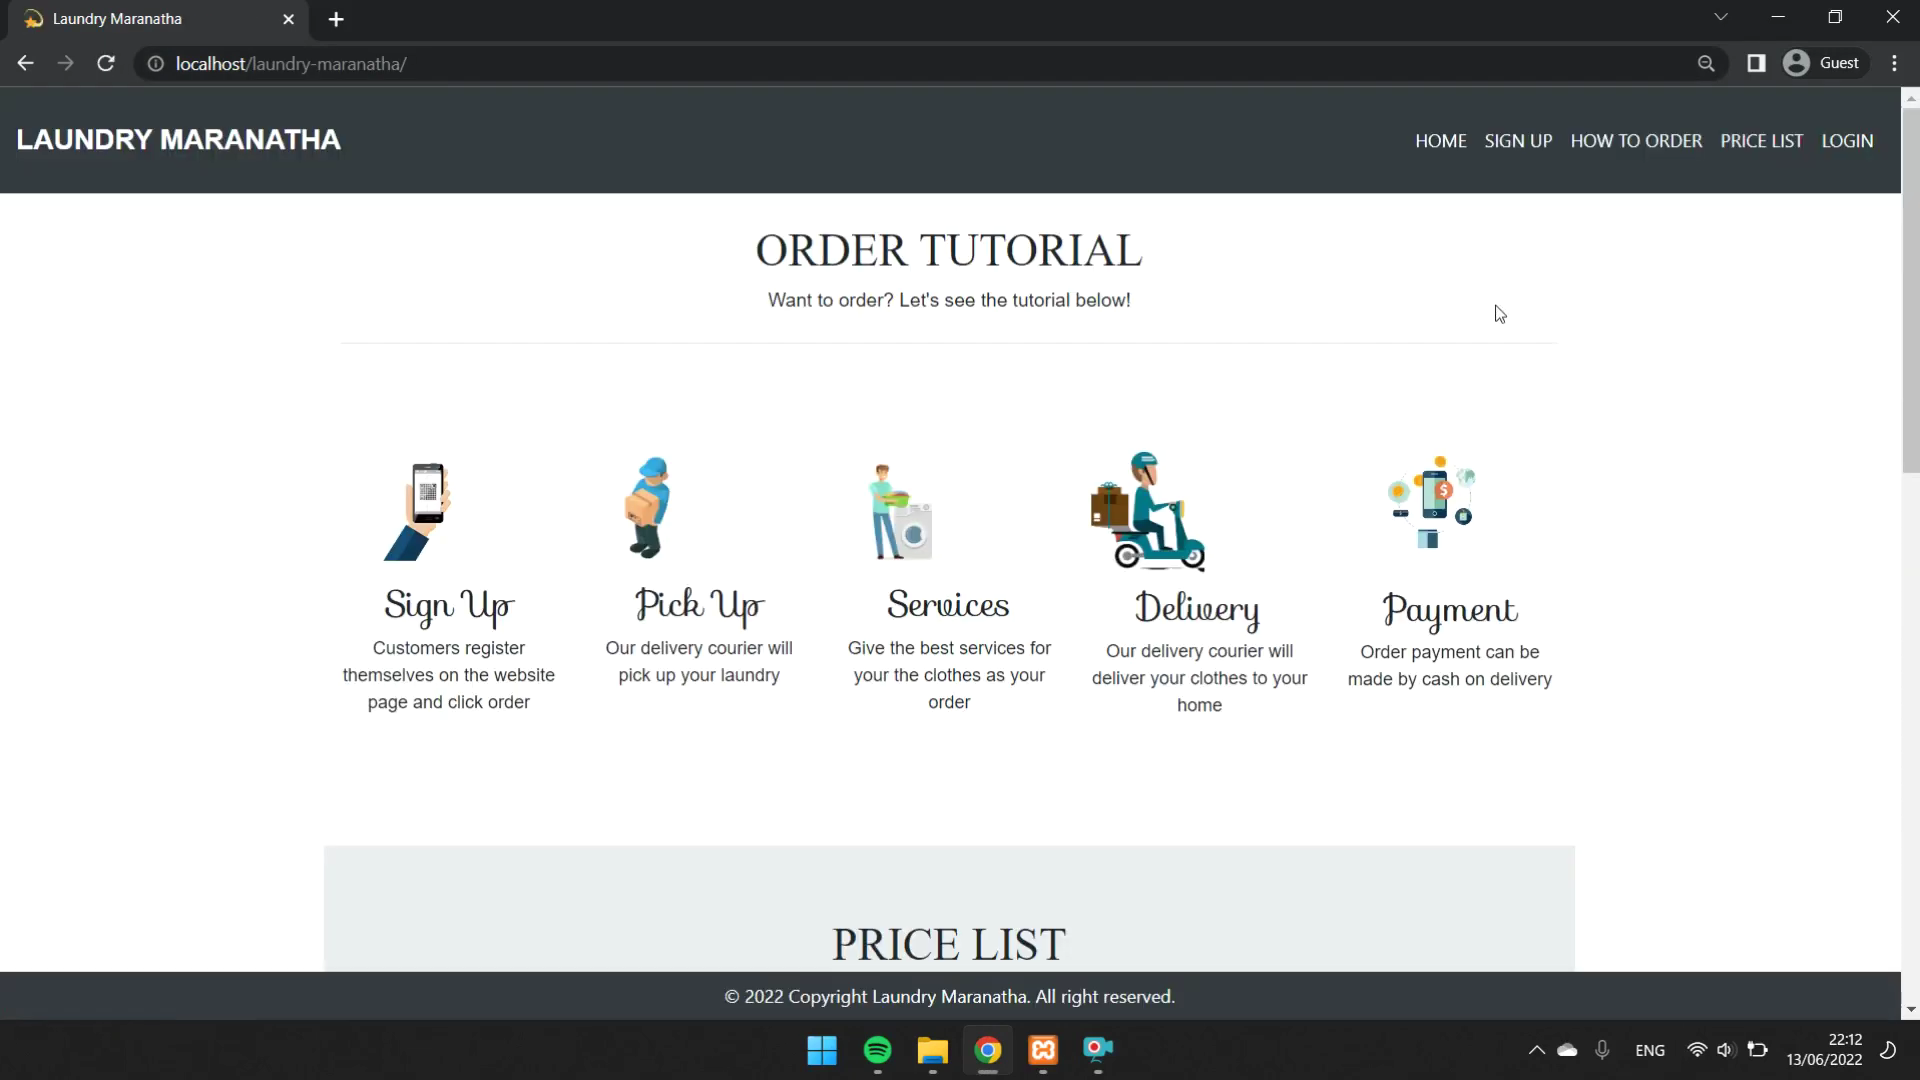
Task: Click the Wi-Fi icon in the system tray
Action: click(x=1696, y=1050)
